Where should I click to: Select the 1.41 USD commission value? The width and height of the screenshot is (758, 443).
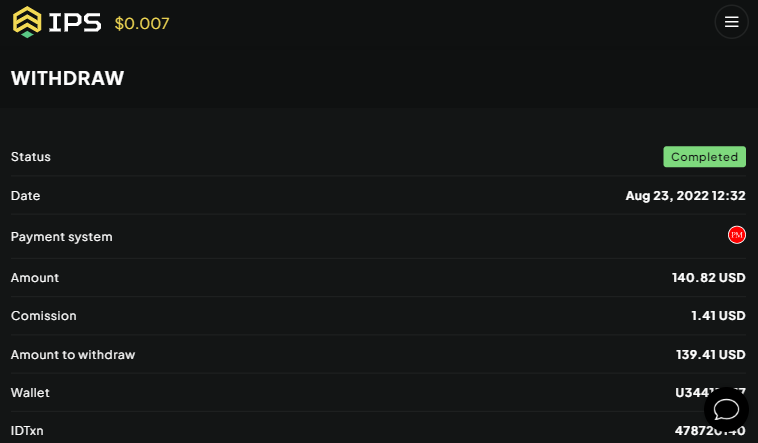coord(718,316)
